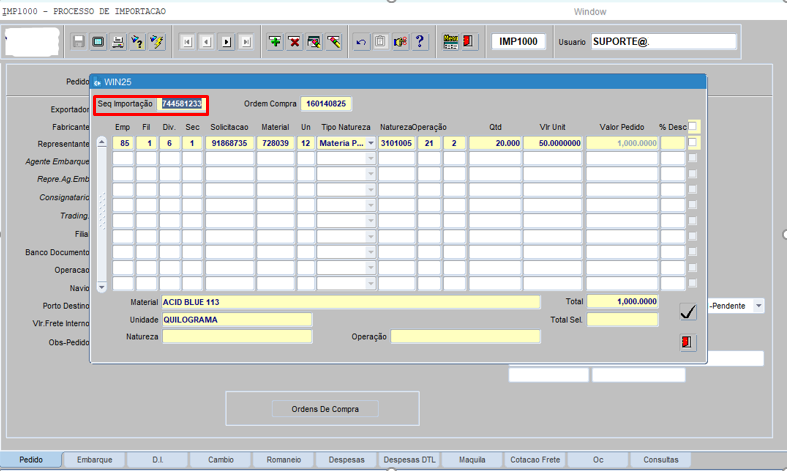
Task: Insert new record with green plus icon
Action: 275,42
